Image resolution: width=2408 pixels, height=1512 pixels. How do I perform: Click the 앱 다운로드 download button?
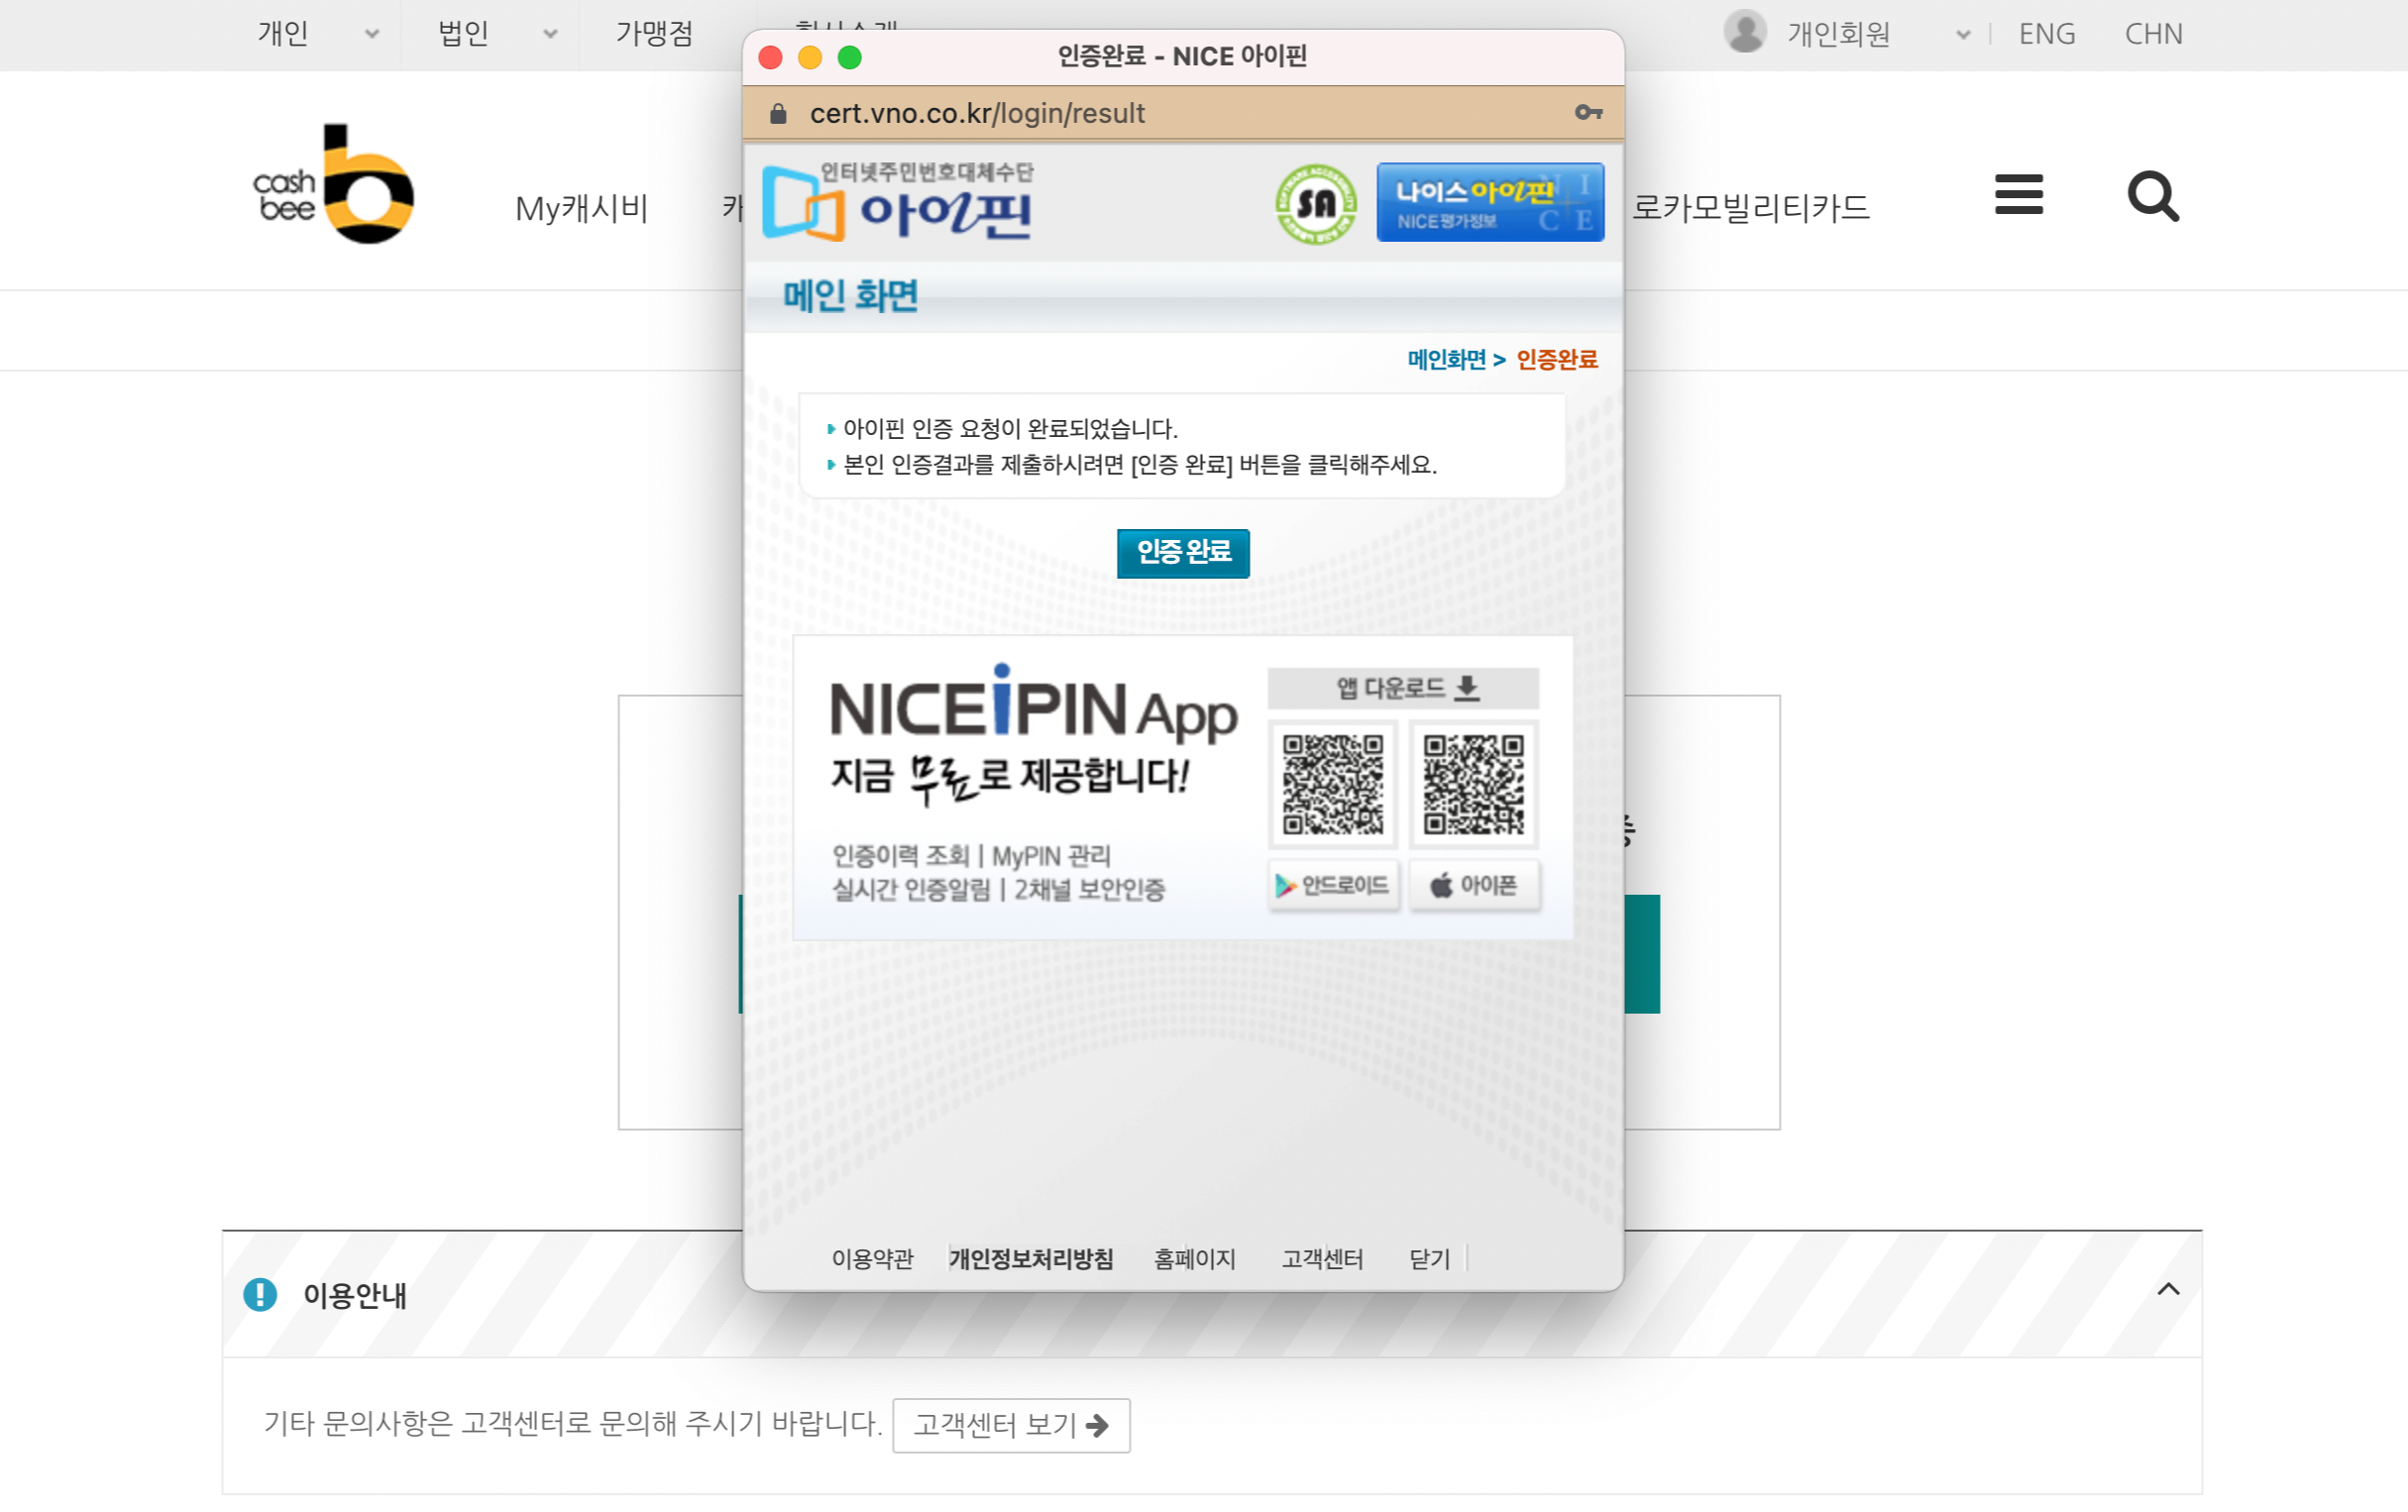click(x=1403, y=688)
